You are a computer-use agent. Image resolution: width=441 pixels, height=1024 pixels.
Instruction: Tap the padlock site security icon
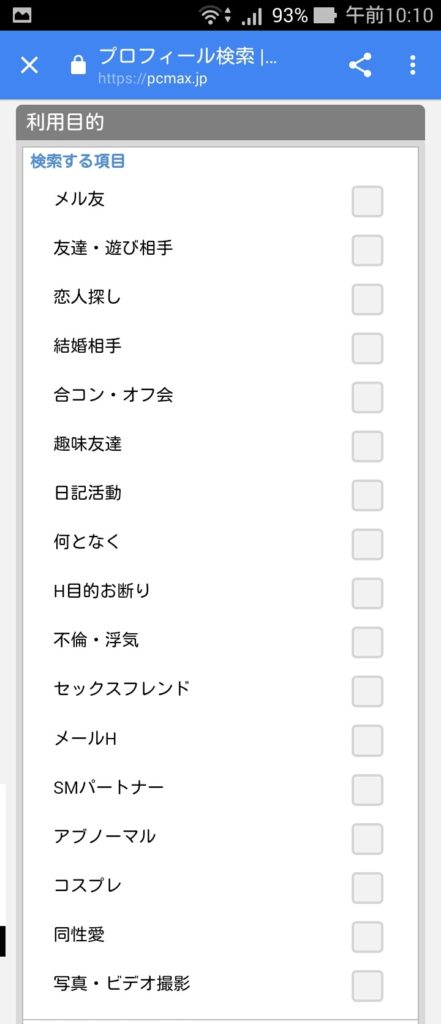[x=78, y=65]
